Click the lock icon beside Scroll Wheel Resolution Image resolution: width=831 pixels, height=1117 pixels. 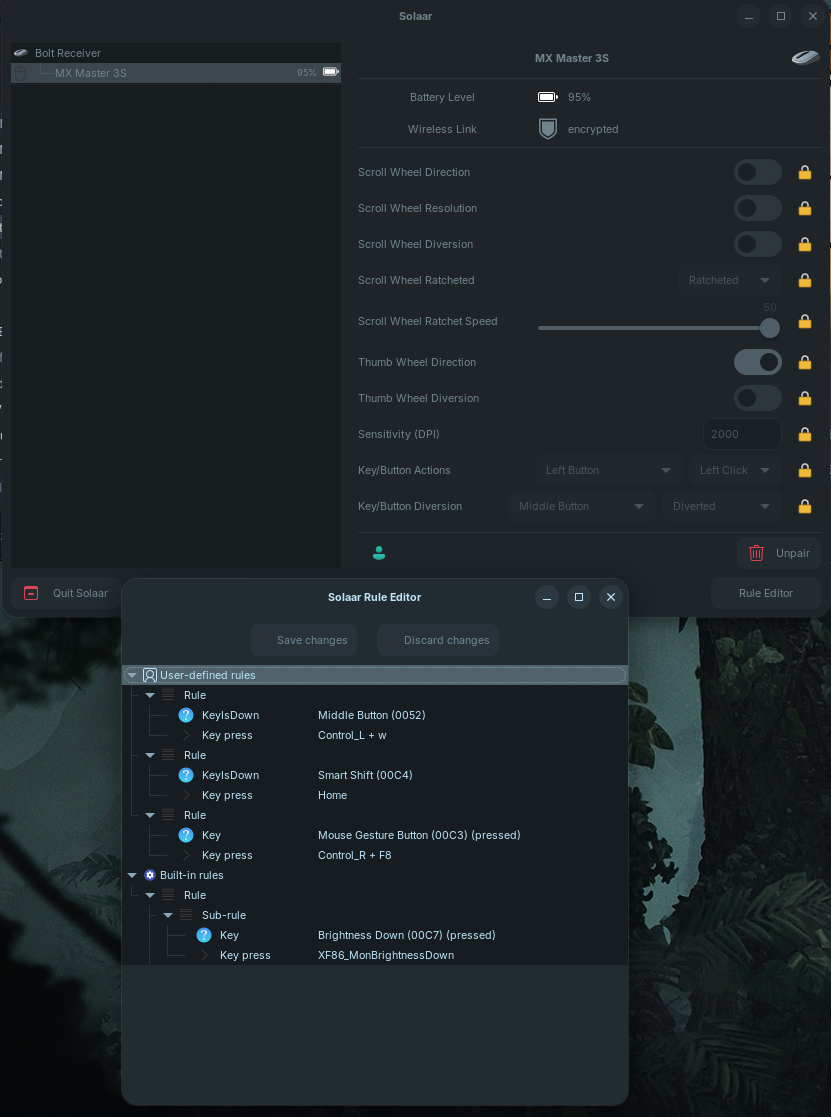tap(805, 208)
